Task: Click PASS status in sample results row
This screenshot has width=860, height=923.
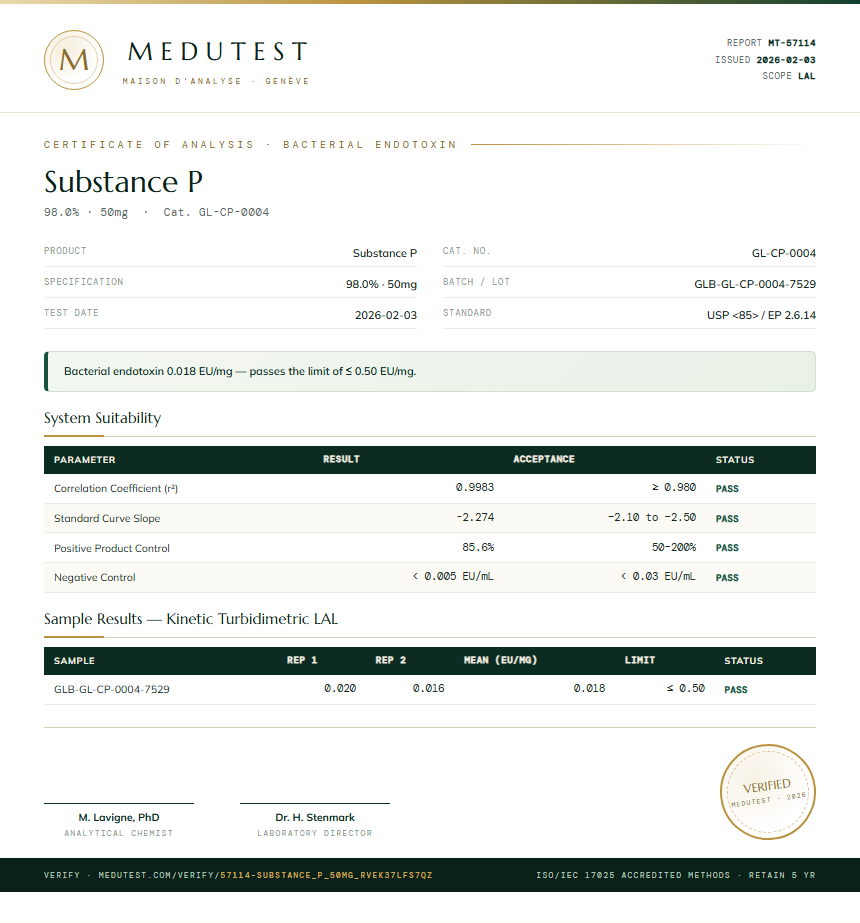Action: coord(736,690)
